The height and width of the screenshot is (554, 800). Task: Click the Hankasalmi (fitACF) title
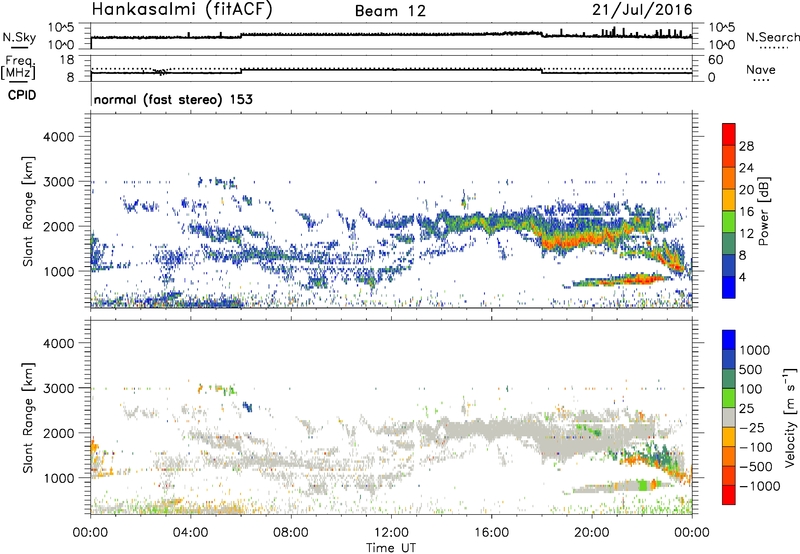tap(182, 10)
